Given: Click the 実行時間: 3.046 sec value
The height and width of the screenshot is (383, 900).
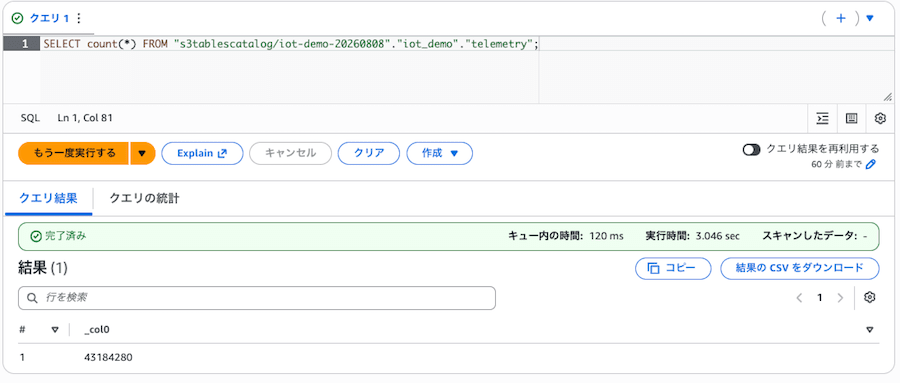Looking at the screenshot, I should coord(693,236).
